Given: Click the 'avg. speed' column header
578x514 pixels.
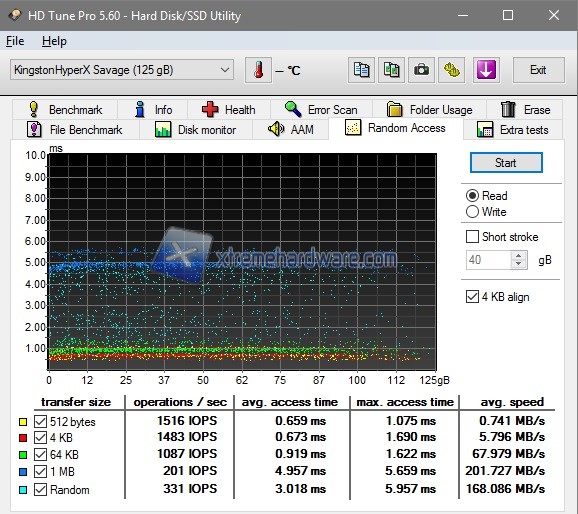Looking at the screenshot, I should pos(512,402).
